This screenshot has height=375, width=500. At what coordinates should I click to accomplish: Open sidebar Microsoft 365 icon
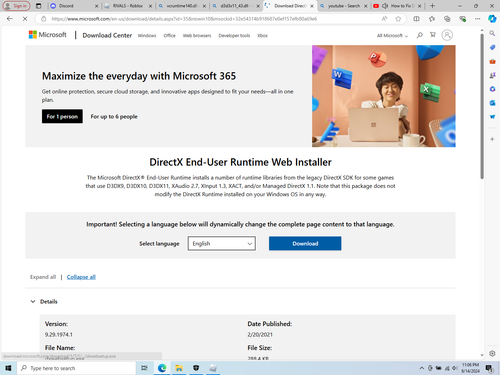pyautogui.click(x=492, y=89)
